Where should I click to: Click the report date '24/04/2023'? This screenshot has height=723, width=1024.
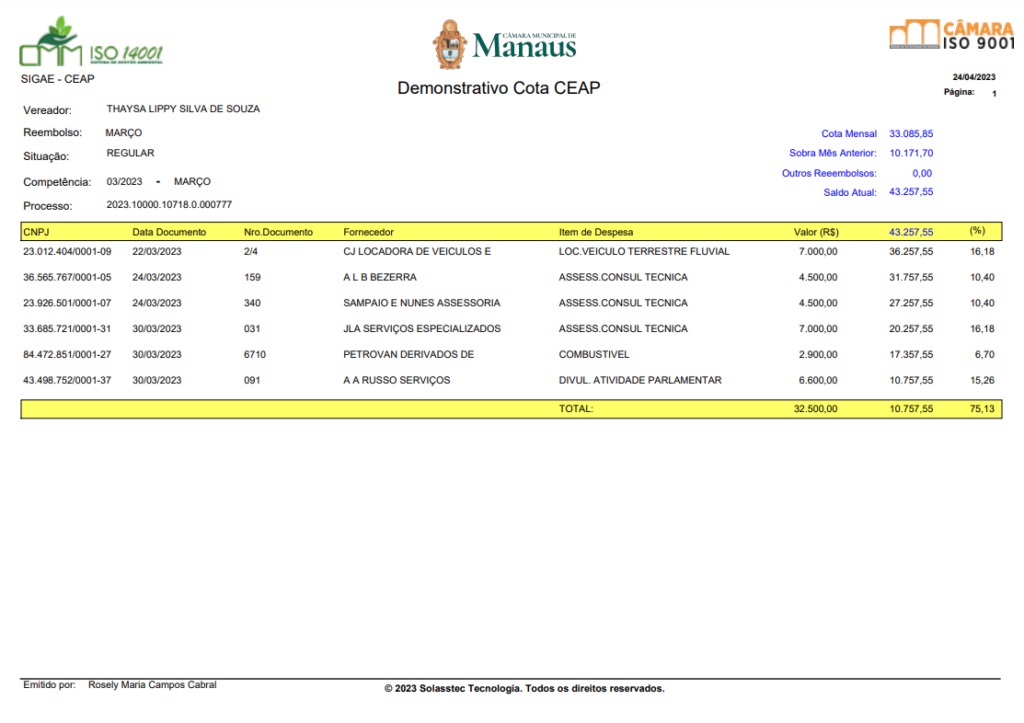pos(974,77)
